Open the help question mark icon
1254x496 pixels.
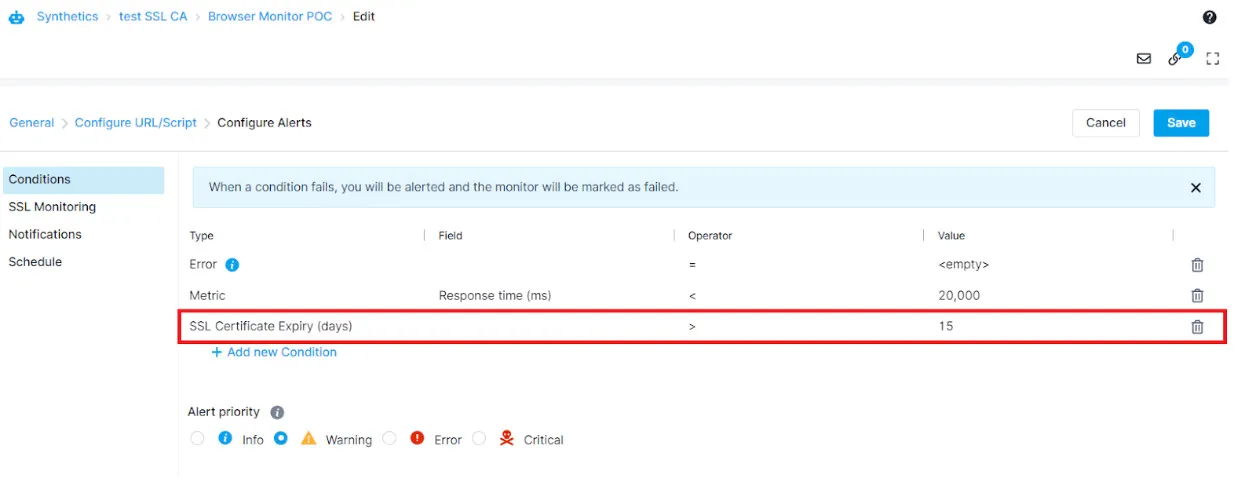(1209, 17)
